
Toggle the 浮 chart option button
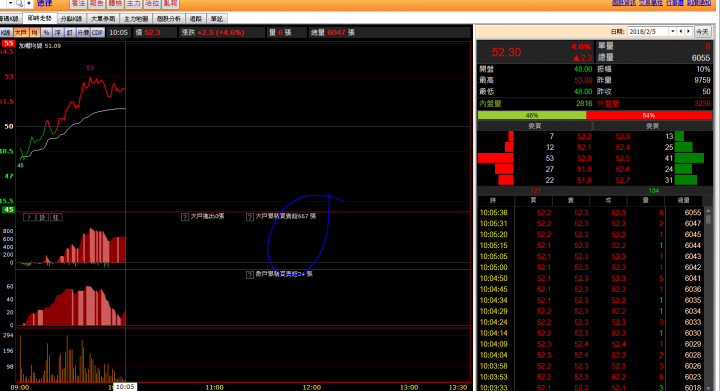point(58,33)
